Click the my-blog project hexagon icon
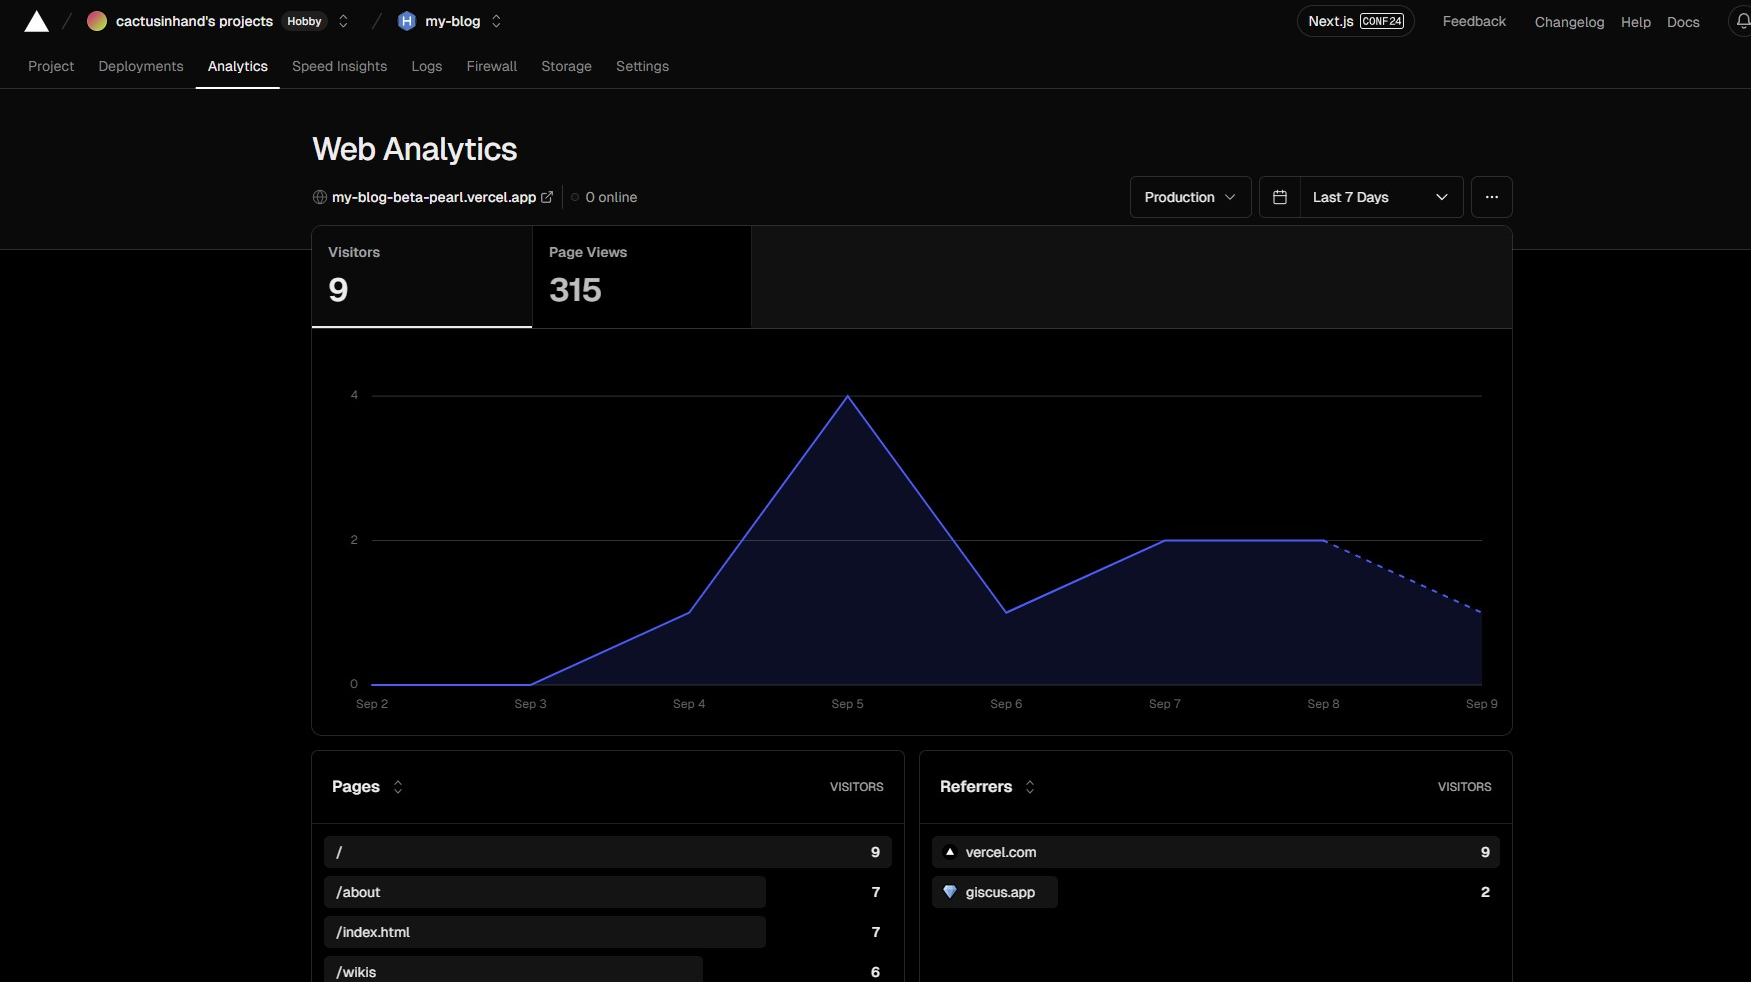This screenshot has width=1751, height=982. 406,21
